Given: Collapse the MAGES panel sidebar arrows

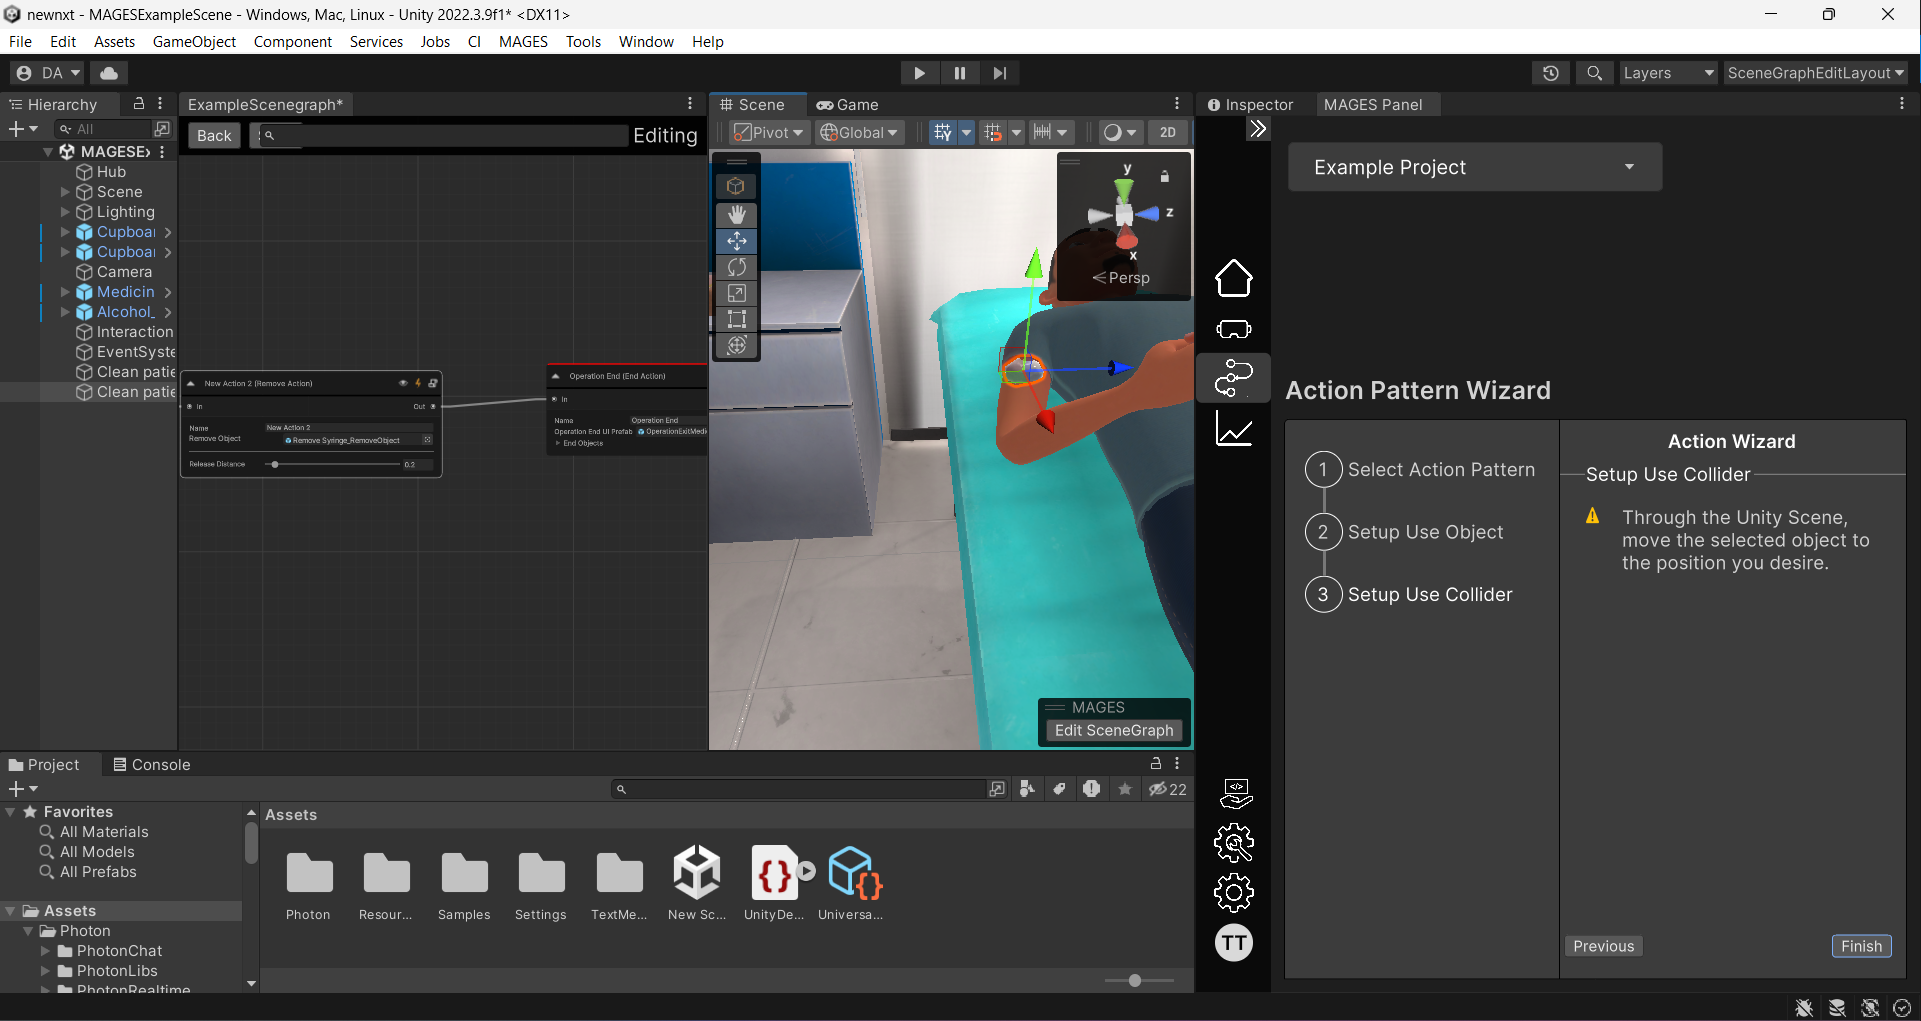Looking at the screenshot, I should (x=1258, y=128).
